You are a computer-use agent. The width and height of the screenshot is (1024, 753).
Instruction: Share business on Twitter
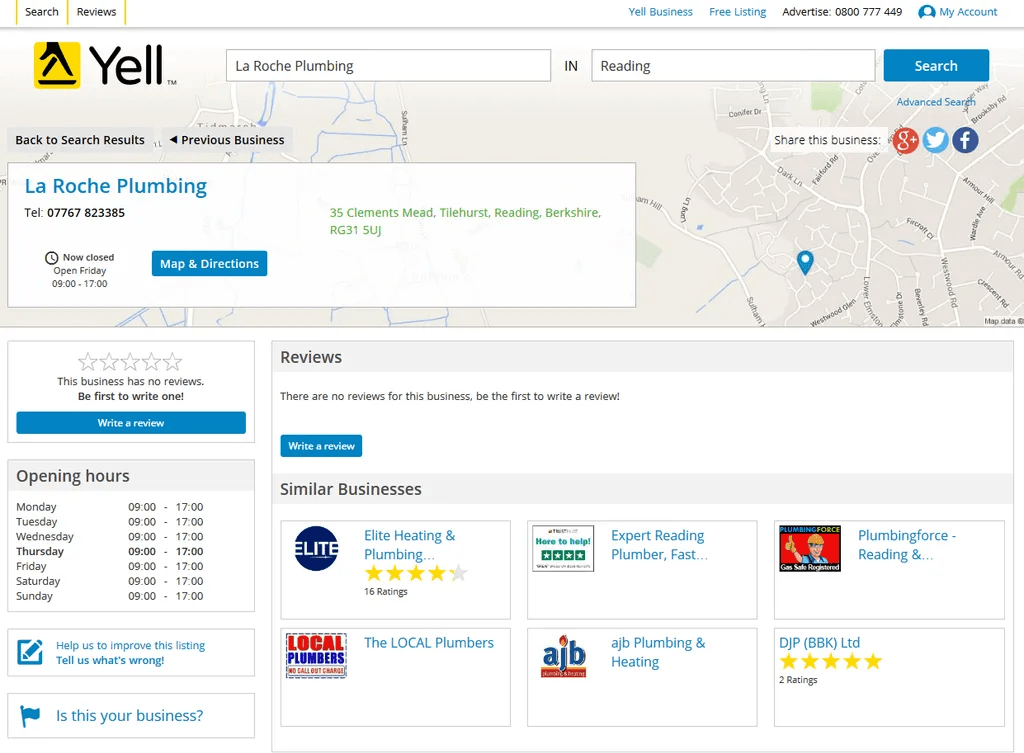[935, 140]
